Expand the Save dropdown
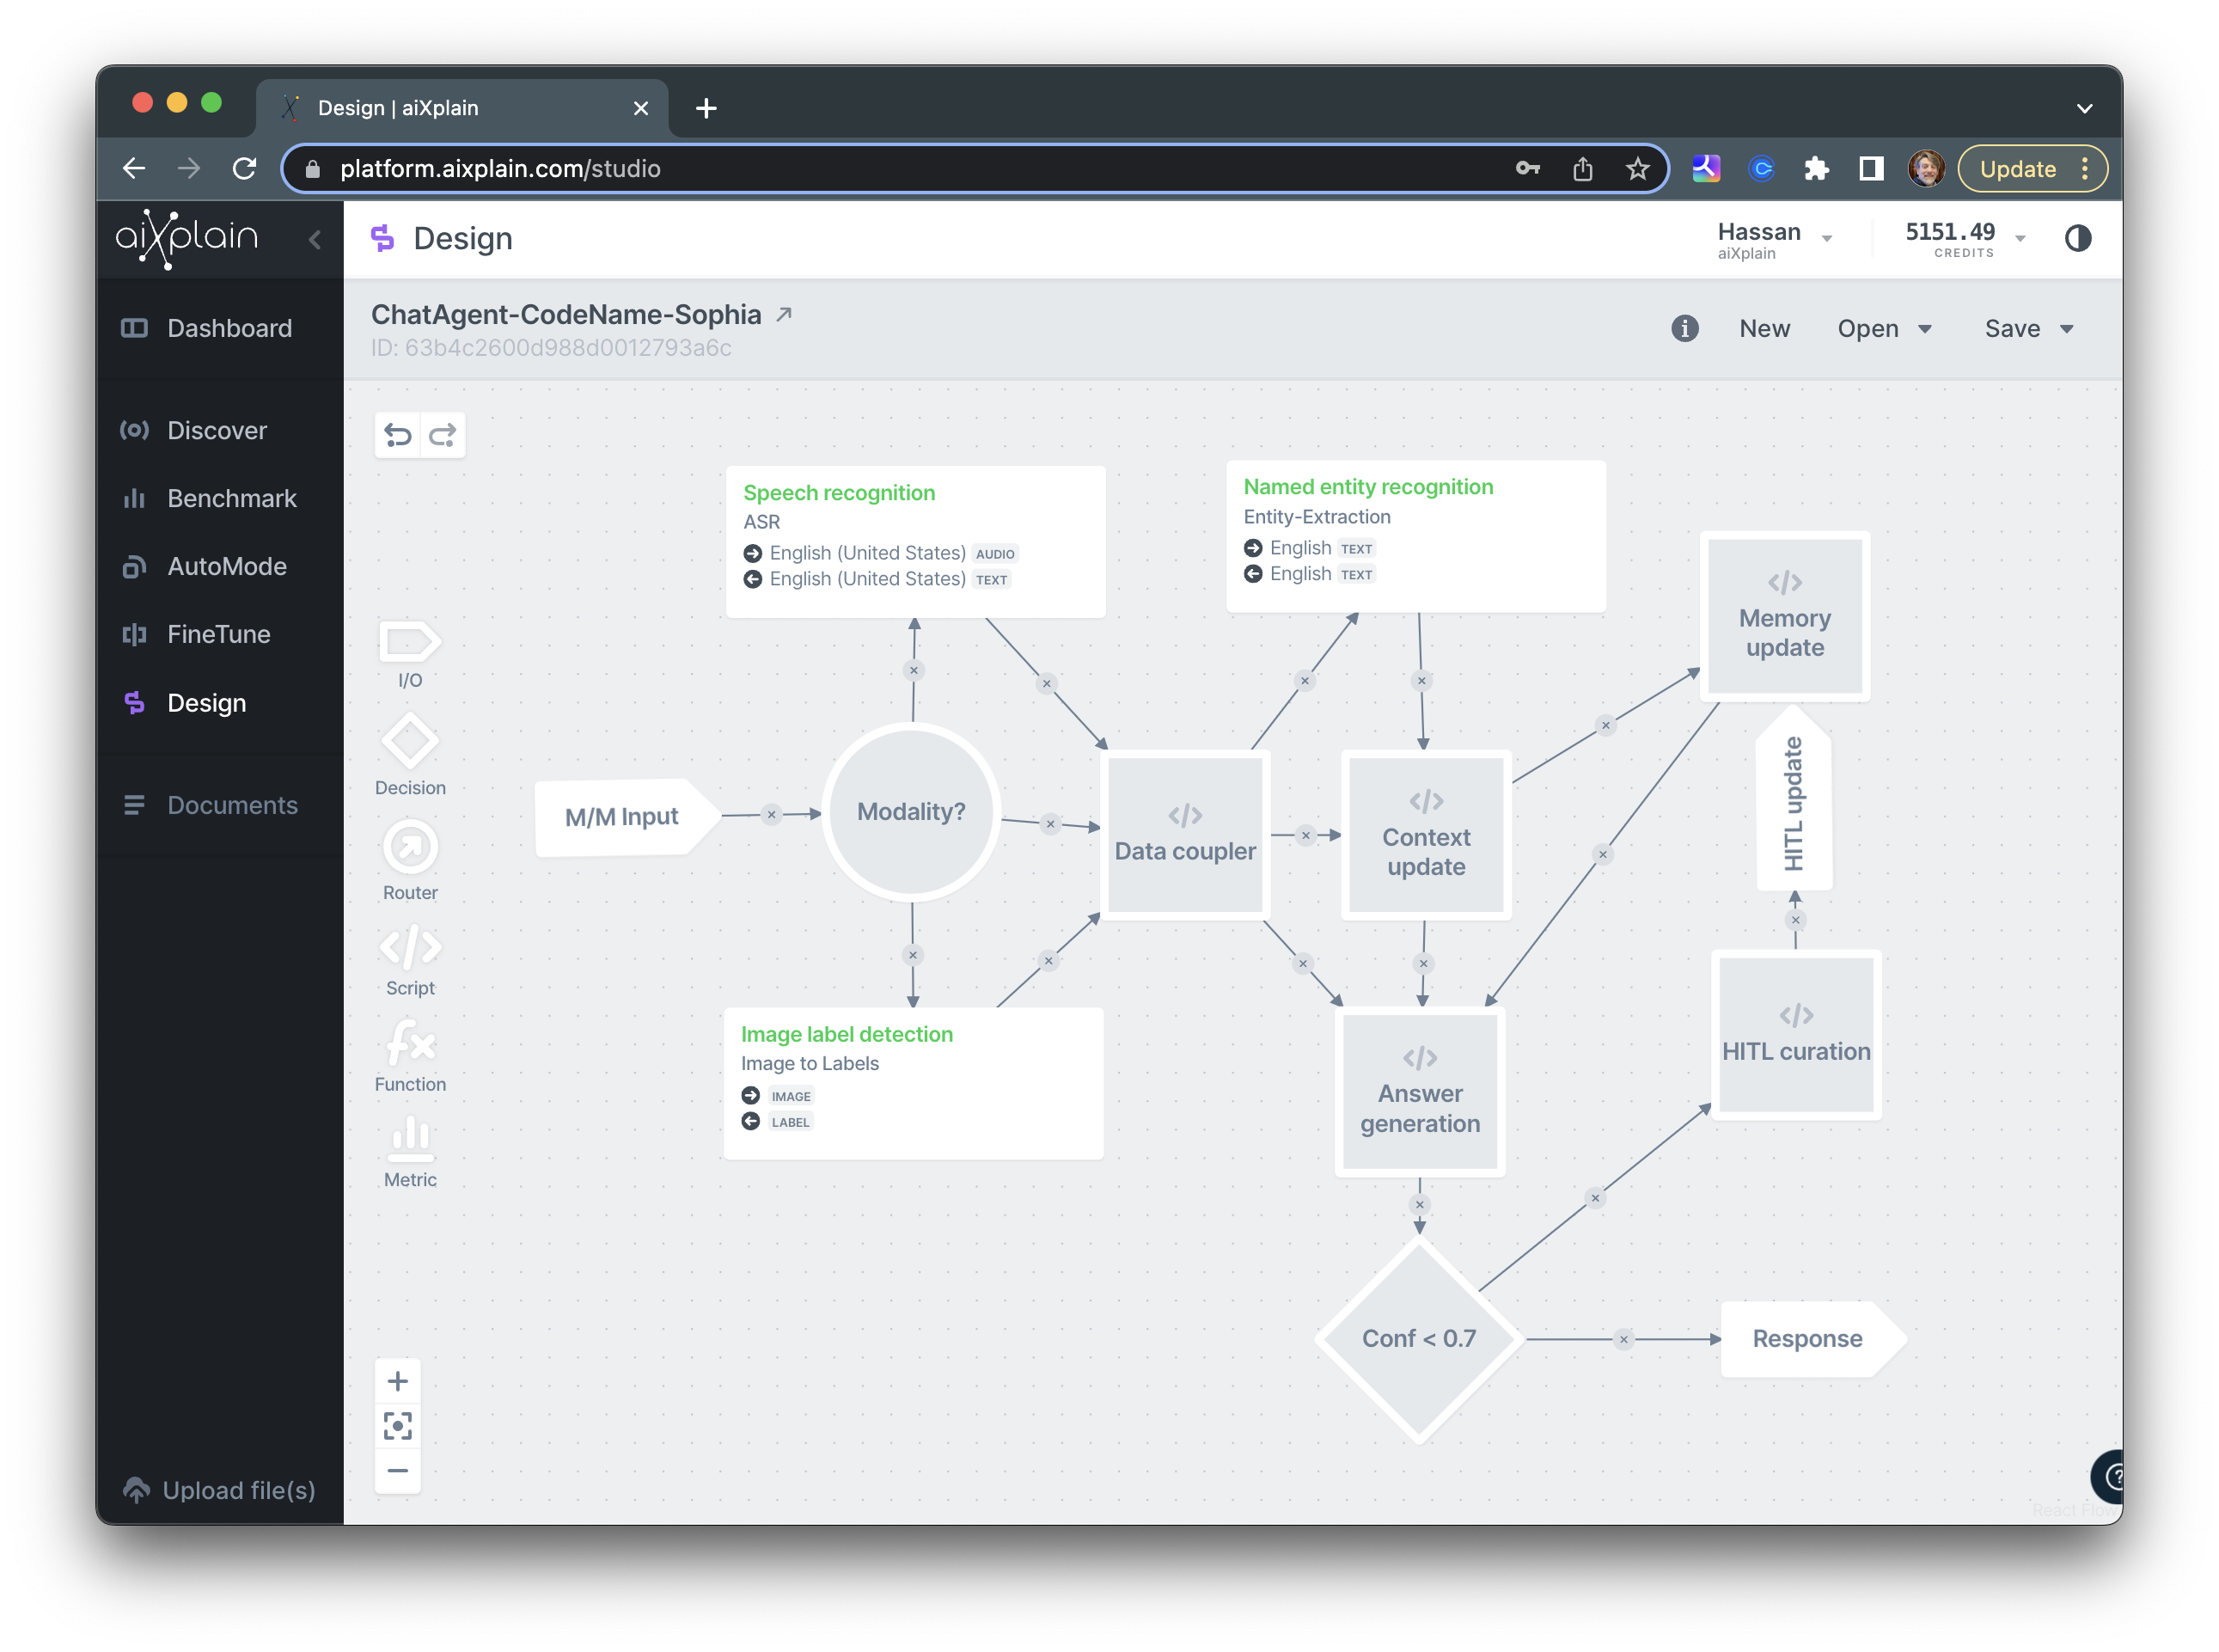Viewport: 2219px width, 1652px height. 2029,329
